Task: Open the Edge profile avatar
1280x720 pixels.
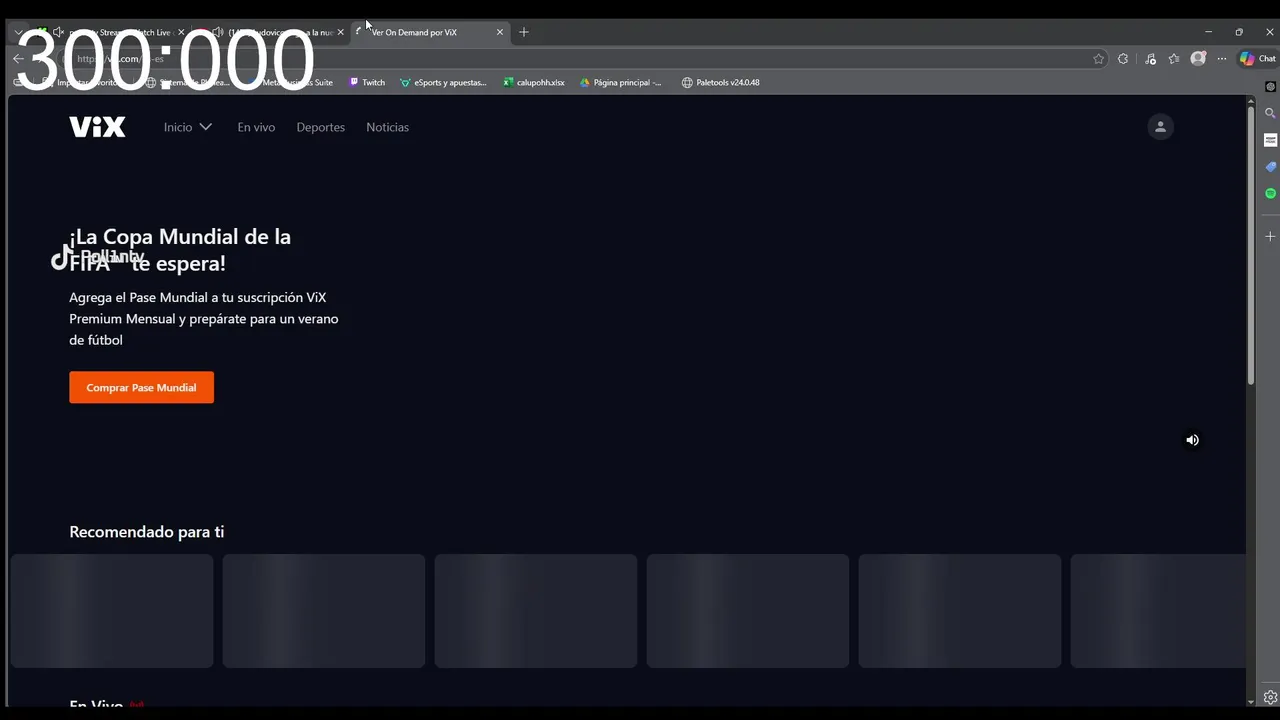Action: tap(1198, 59)
